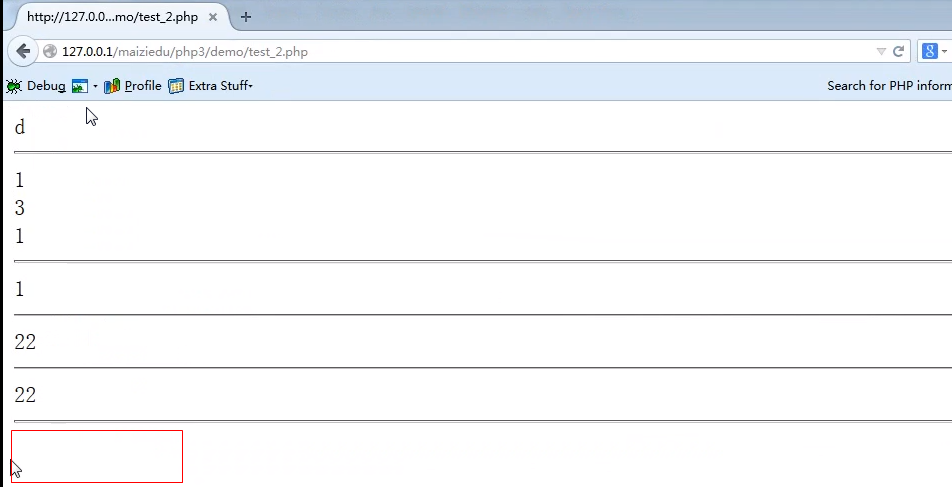Click the Profile chart icon
This screenshot has height=487, width=952.
(x=112, y=86)
